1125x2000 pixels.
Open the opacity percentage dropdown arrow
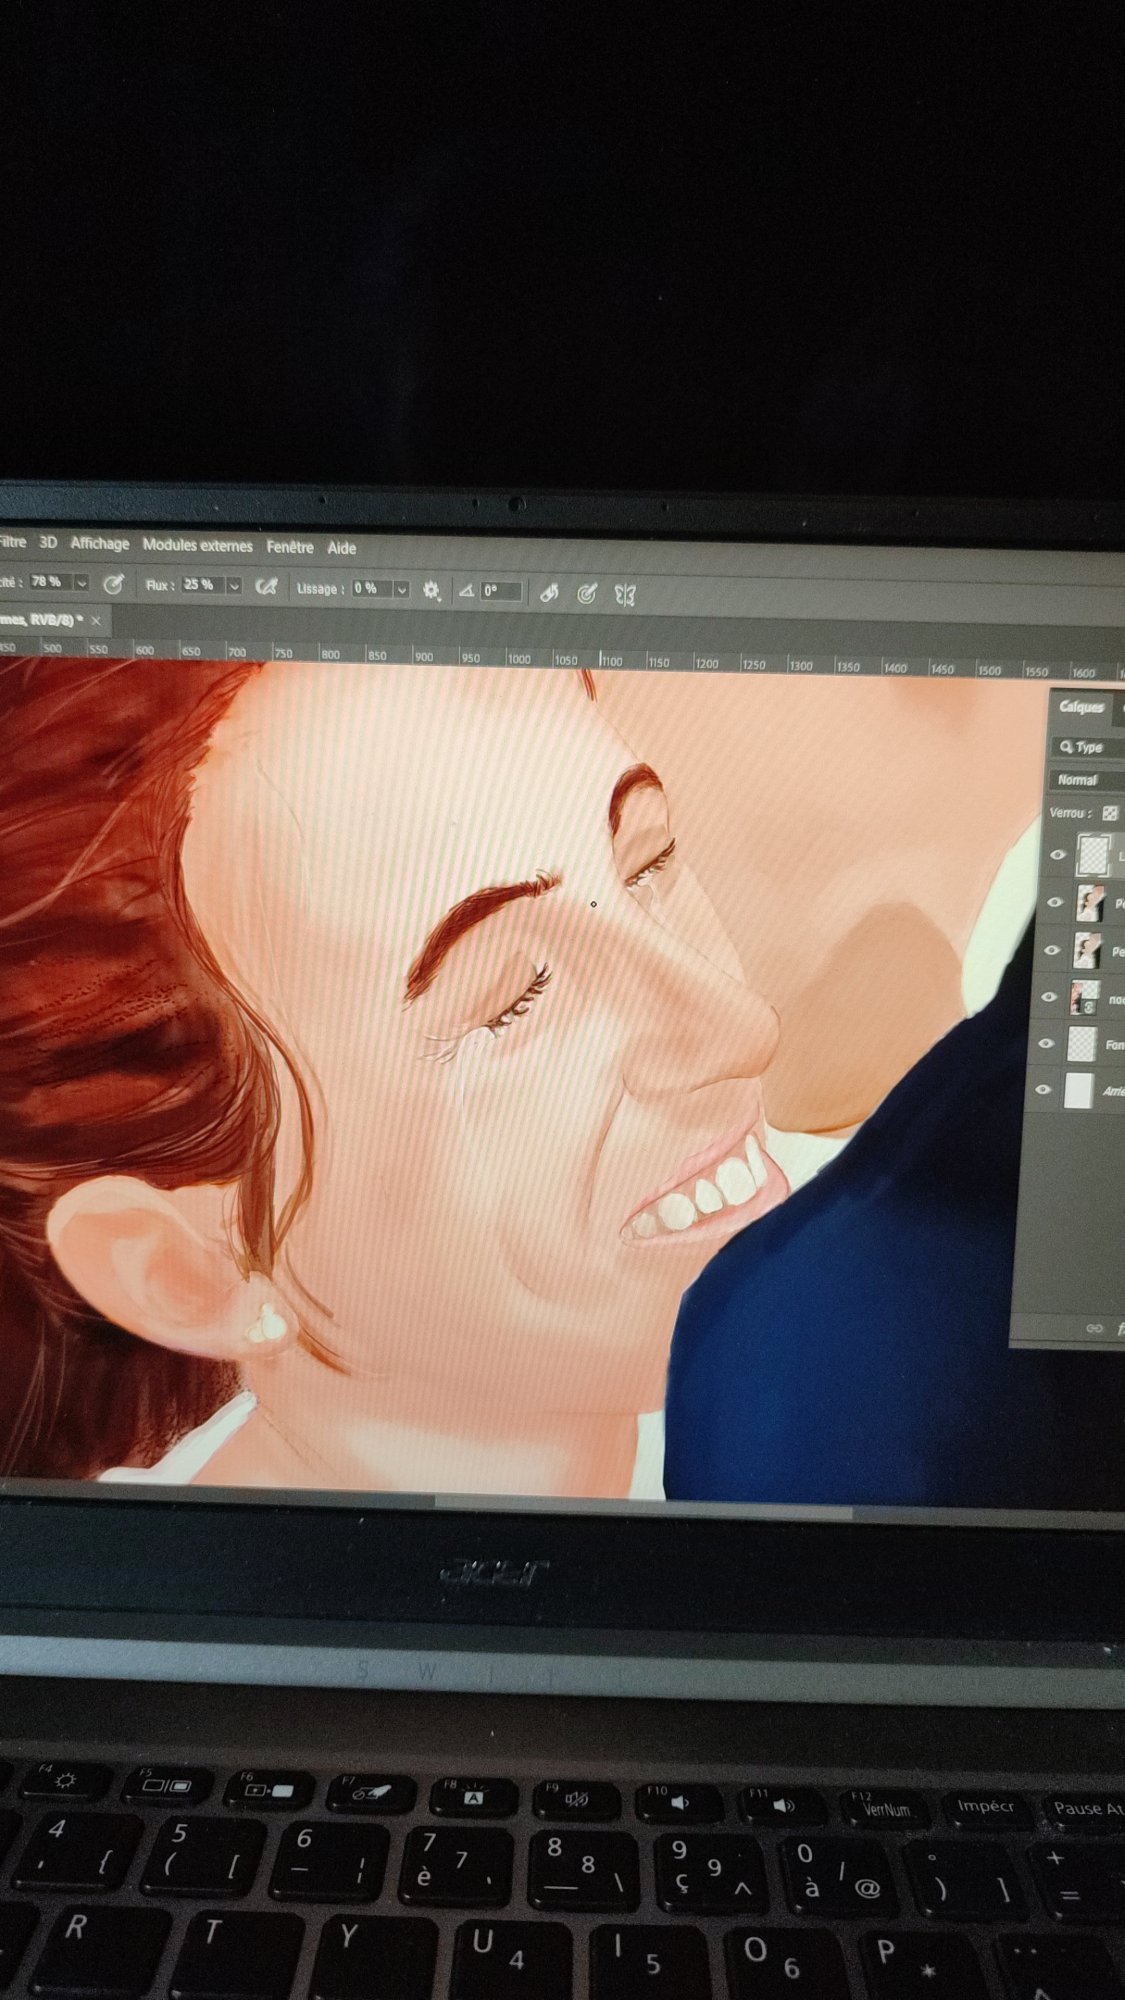[x=82, y=583]
